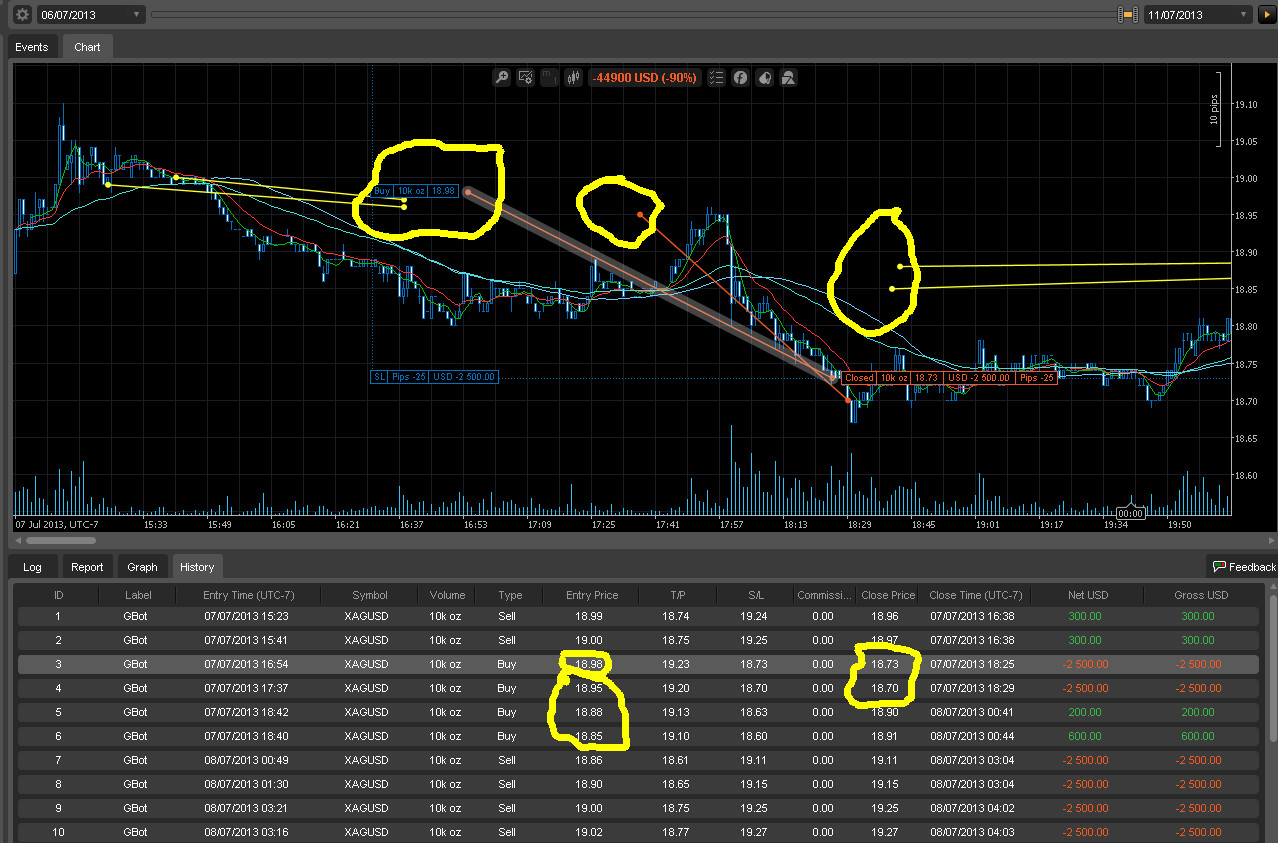This screenshot has width=1278, height=843.
Task: Select the History tab
Action: 197,567
